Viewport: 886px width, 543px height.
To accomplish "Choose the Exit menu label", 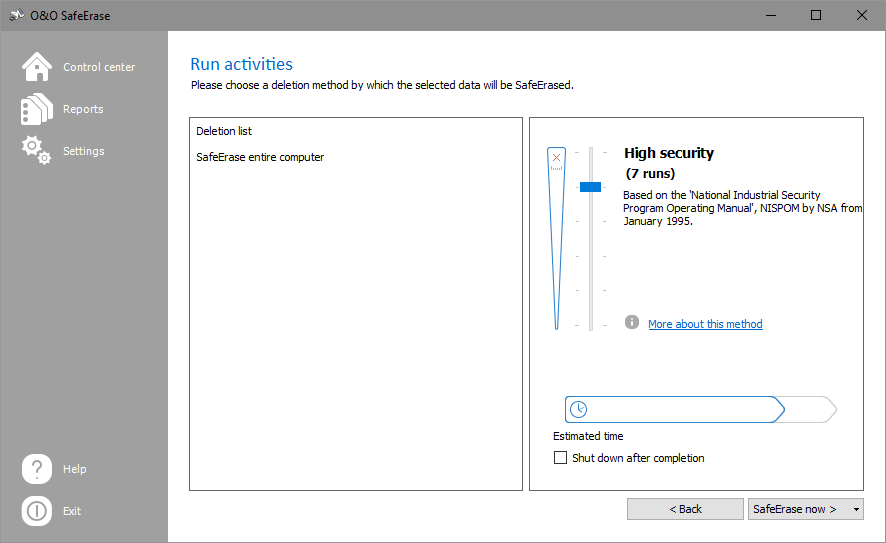I will coord(72,511).
